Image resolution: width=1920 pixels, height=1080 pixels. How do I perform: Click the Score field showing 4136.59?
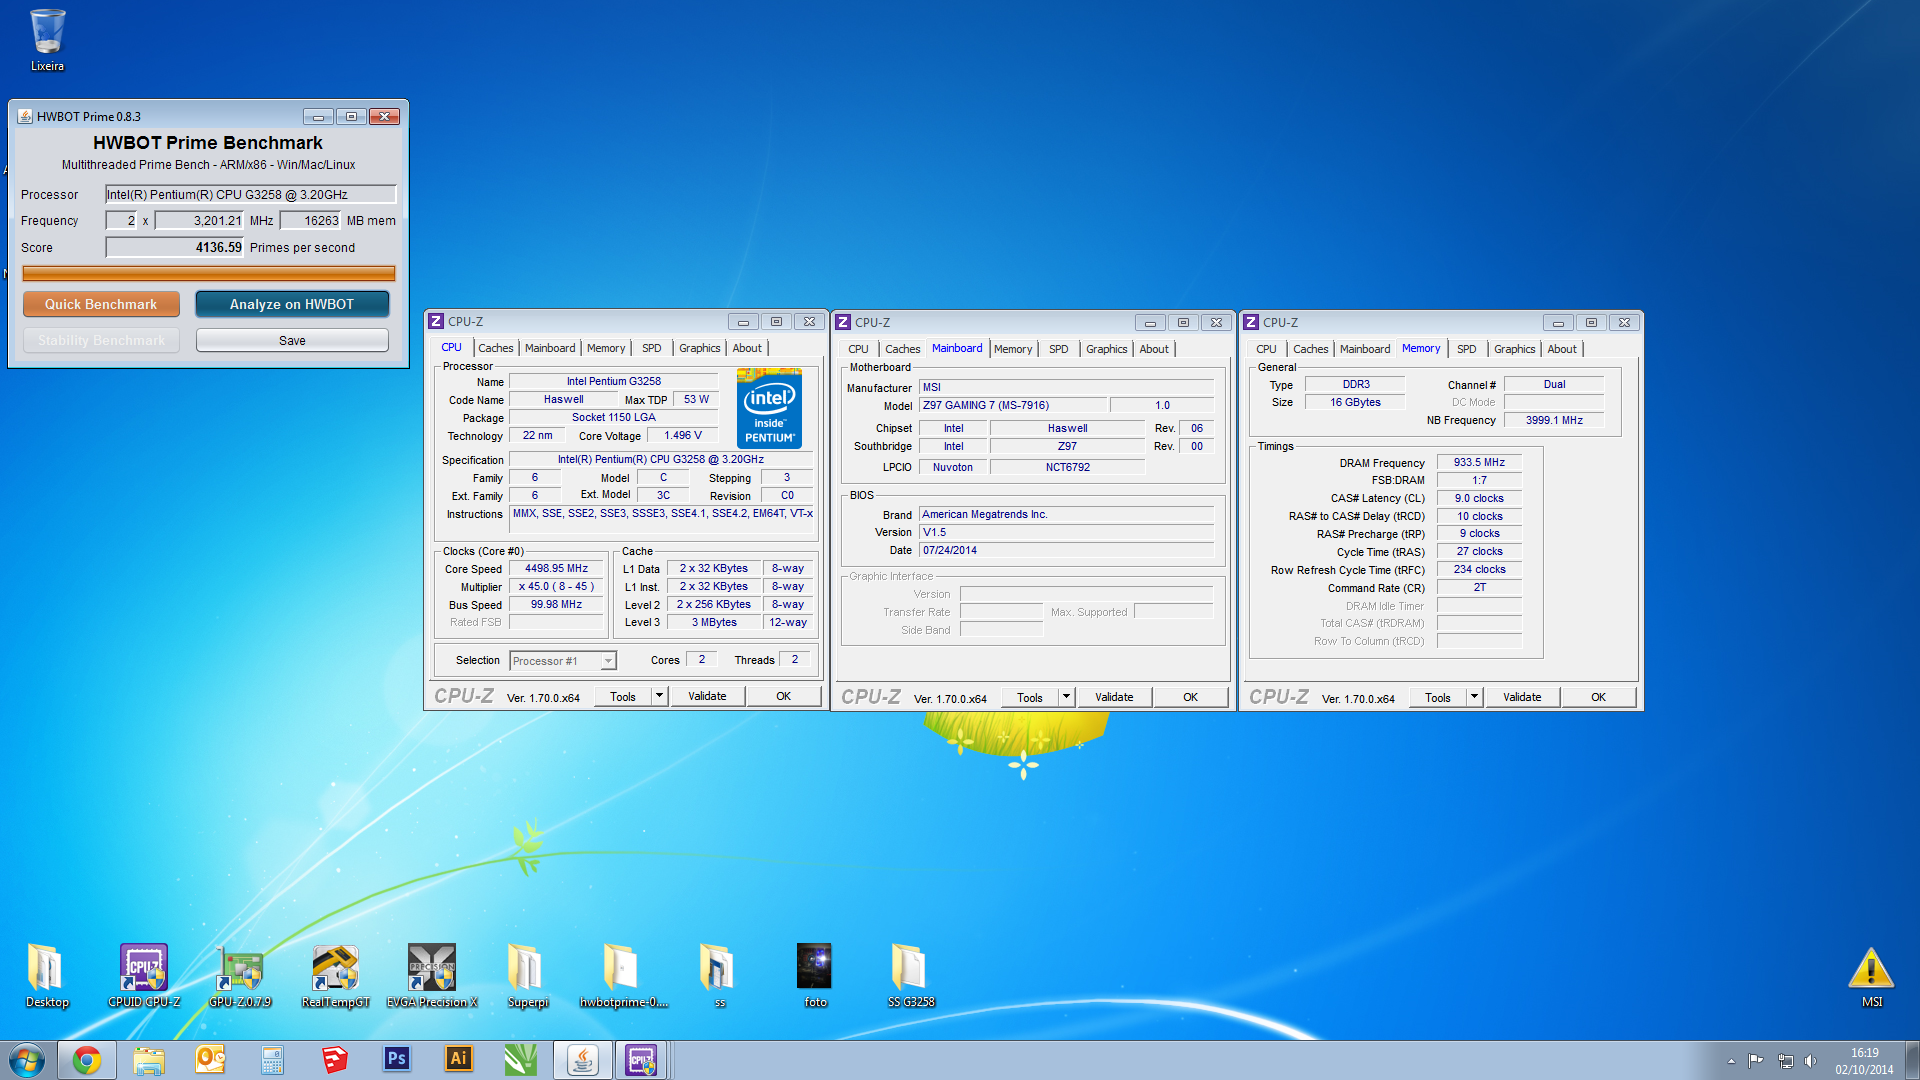tap(175, 247)
